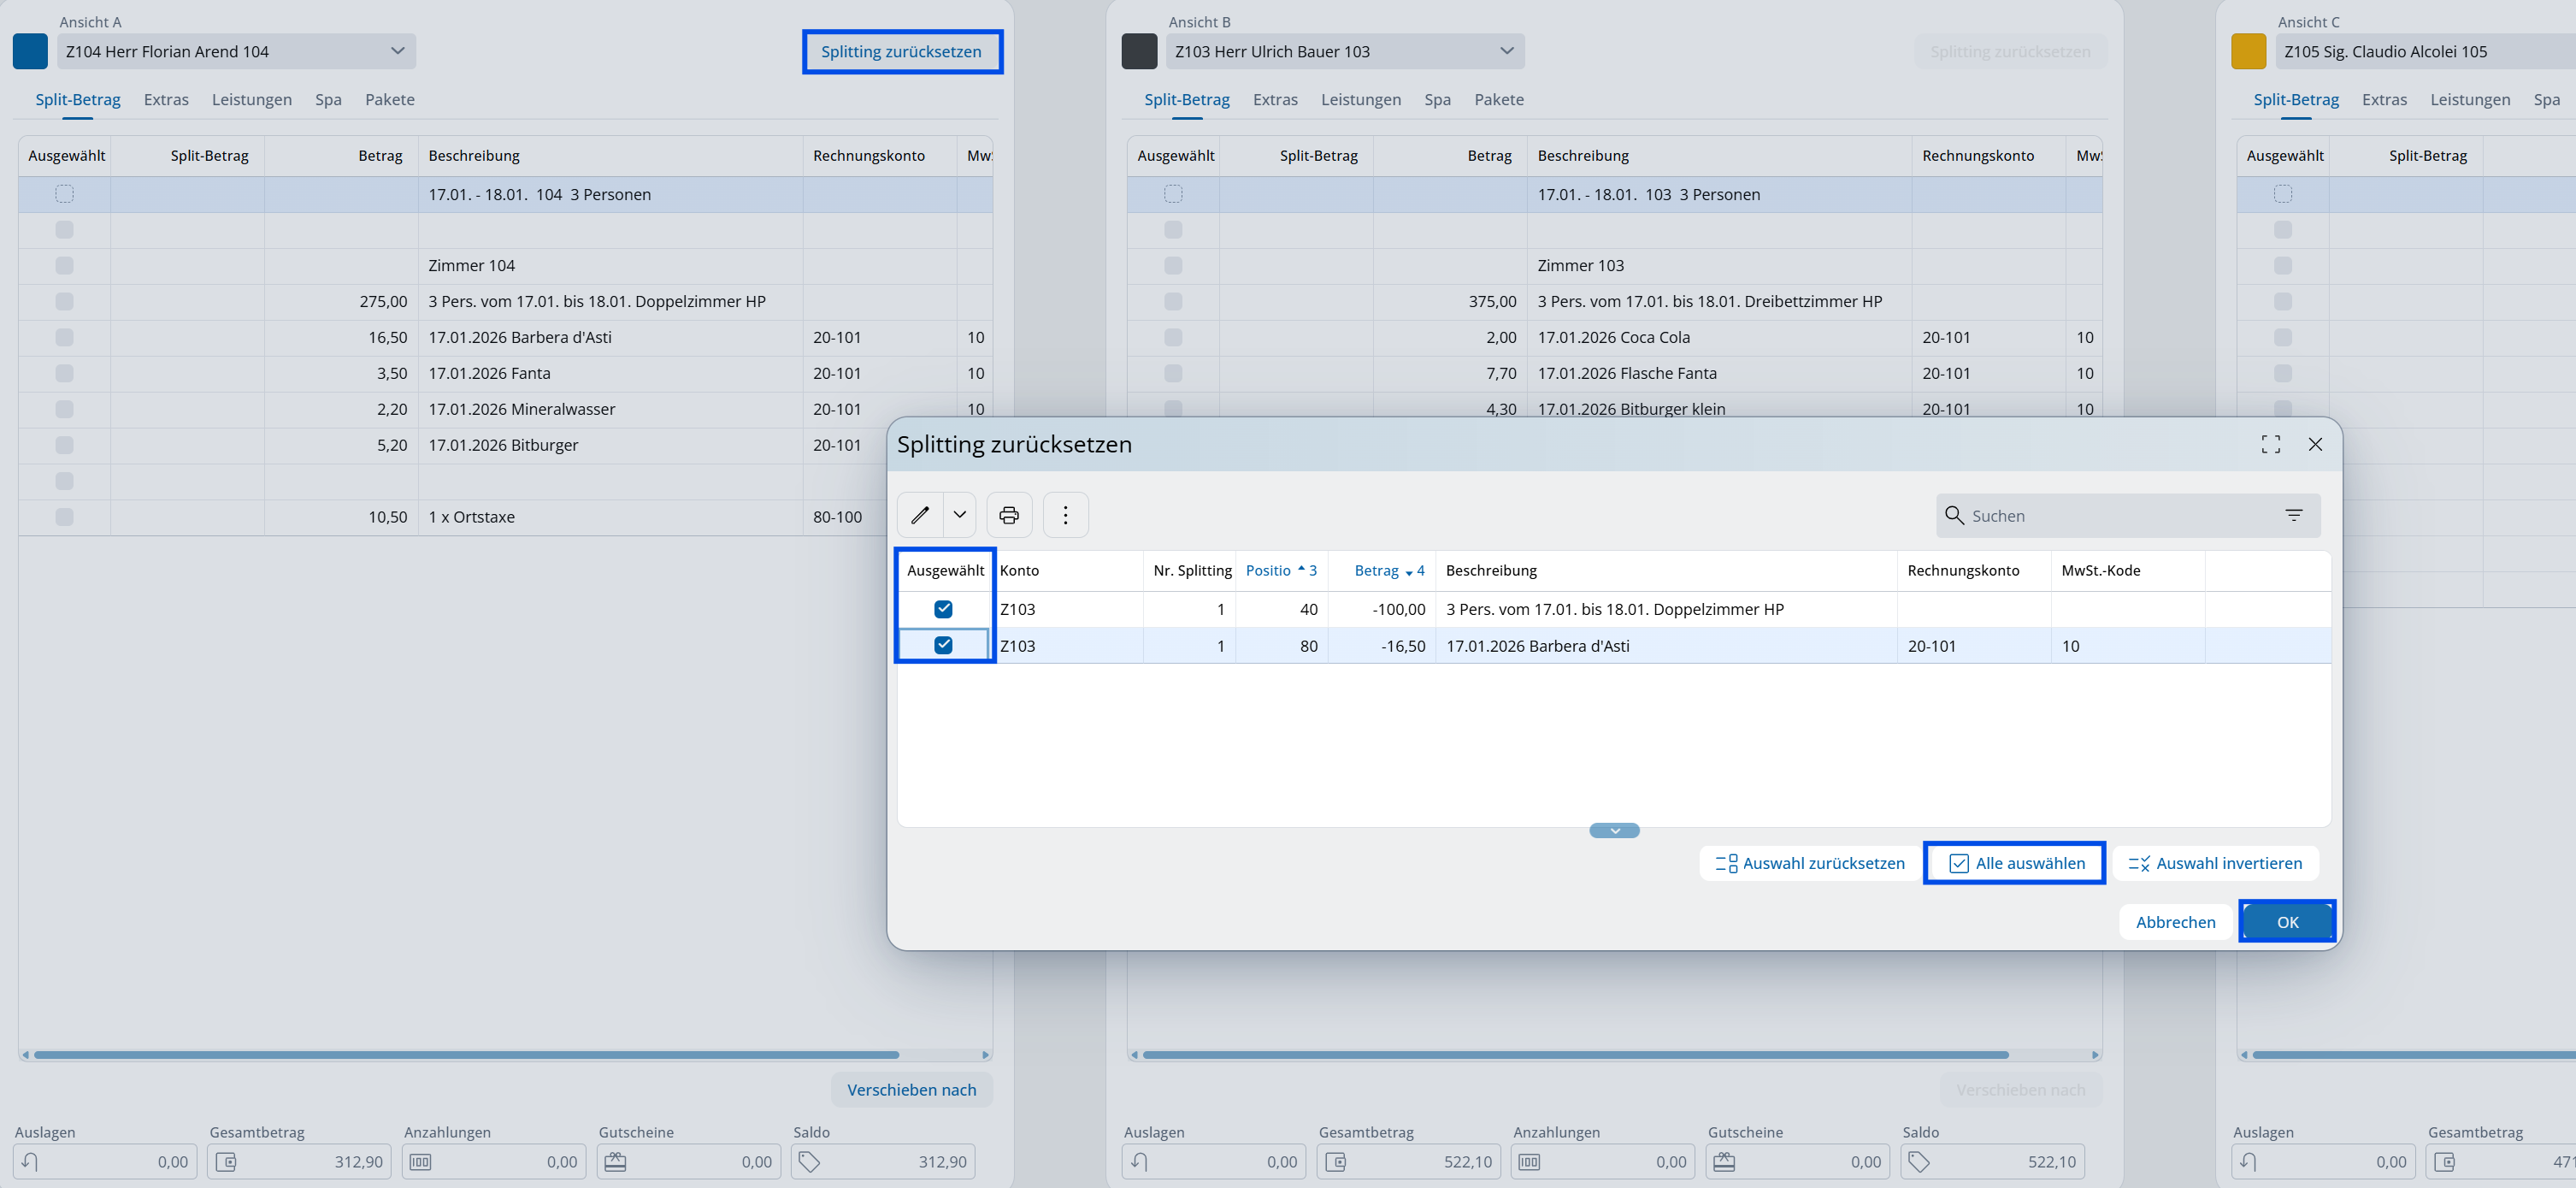Confirm with the OK button
Viewport: 2576px width, 1188px height.
(x=2287, y=922)
